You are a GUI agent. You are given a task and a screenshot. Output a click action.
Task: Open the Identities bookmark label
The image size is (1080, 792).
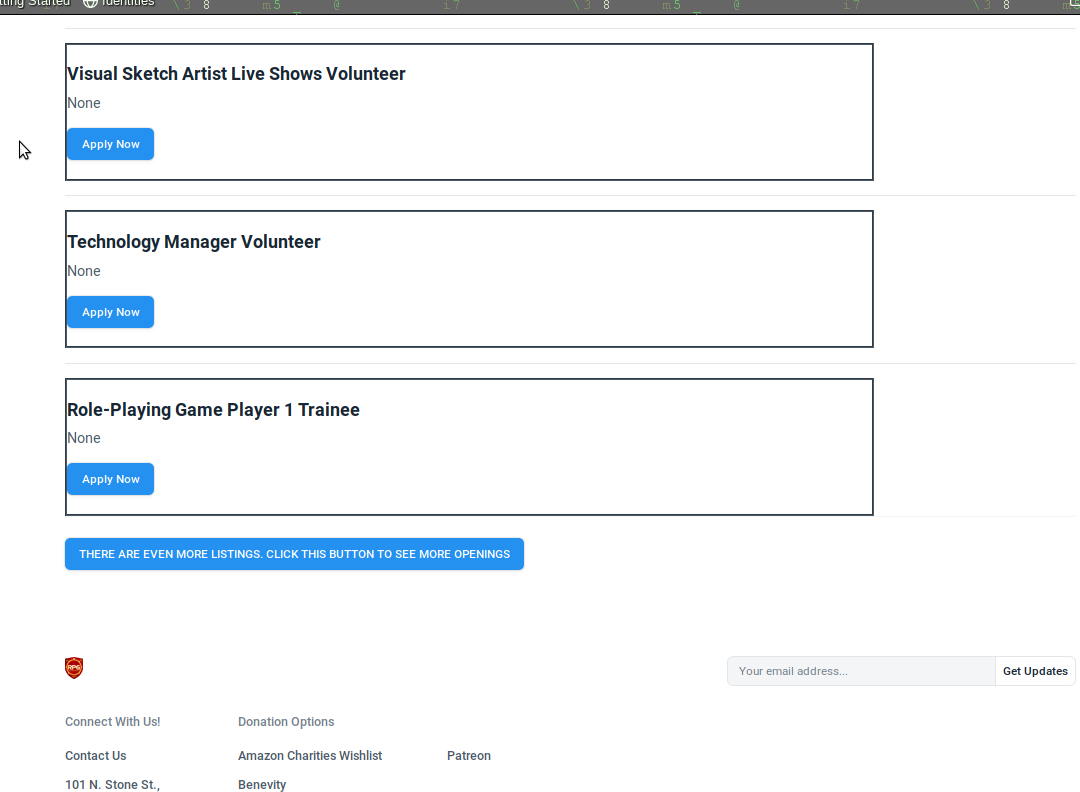tap(128, 3)
